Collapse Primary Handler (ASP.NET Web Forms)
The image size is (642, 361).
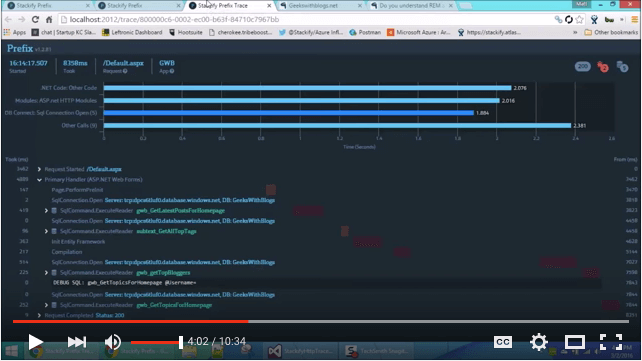tap(39, 180)
